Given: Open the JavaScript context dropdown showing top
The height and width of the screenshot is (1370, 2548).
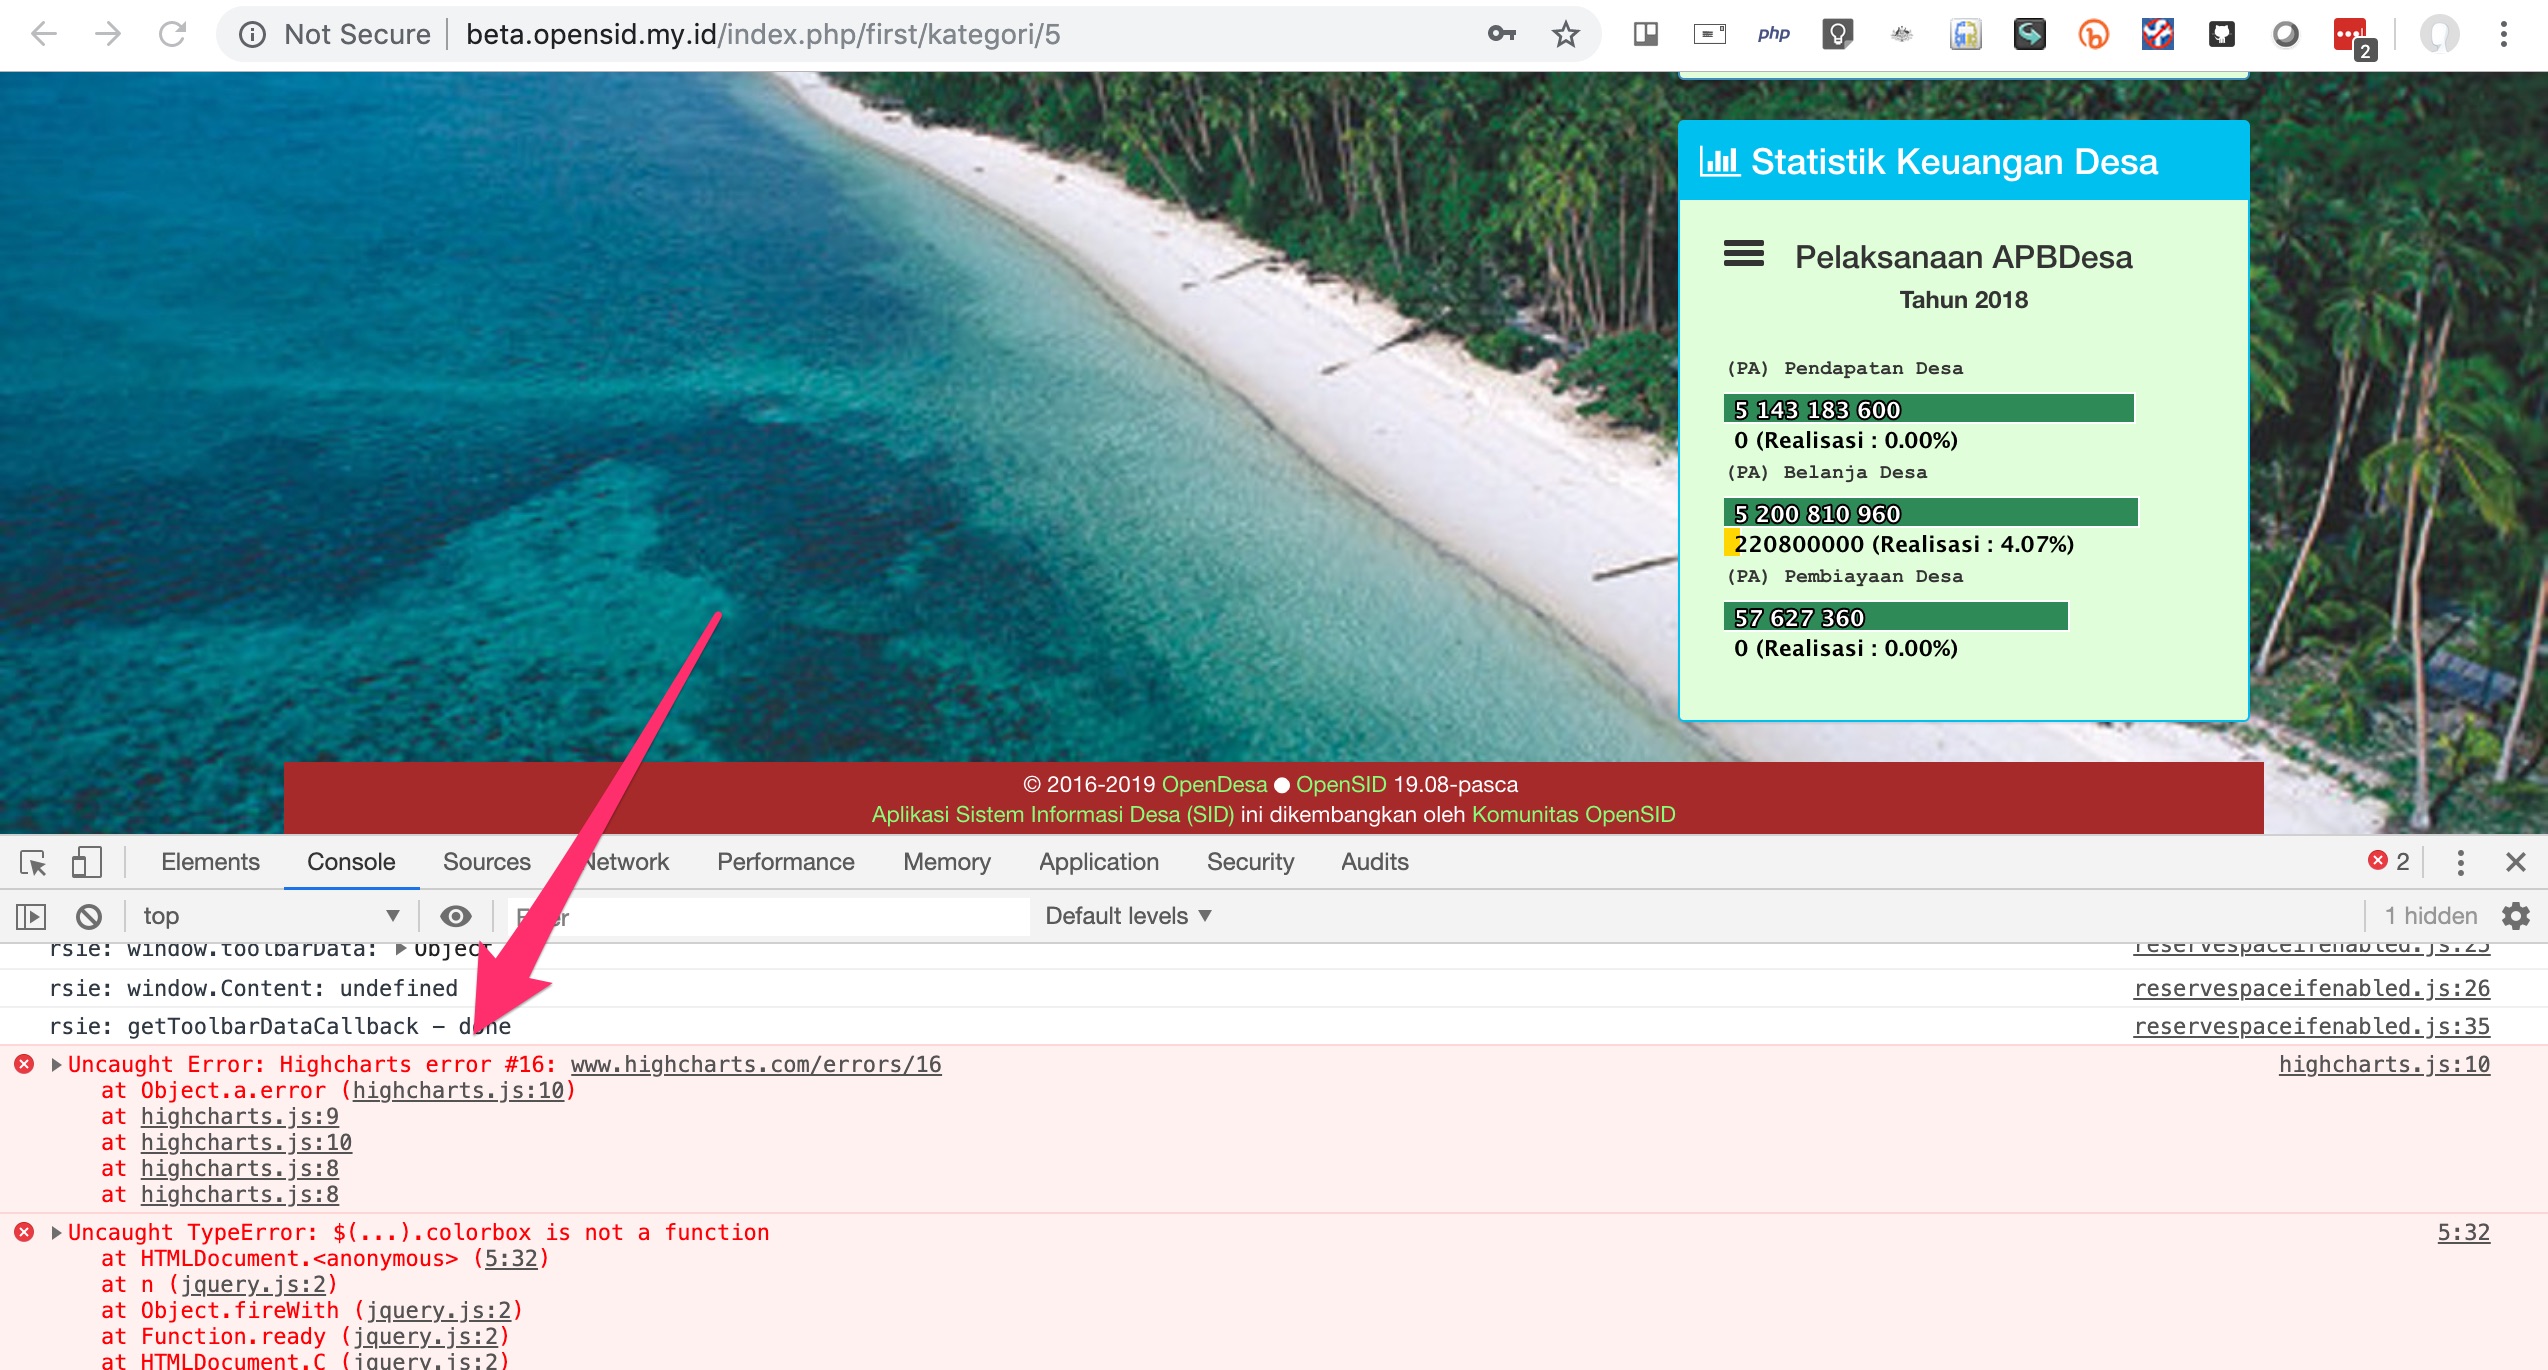Looking at the screenshot, I should click(x=270, y=916).
